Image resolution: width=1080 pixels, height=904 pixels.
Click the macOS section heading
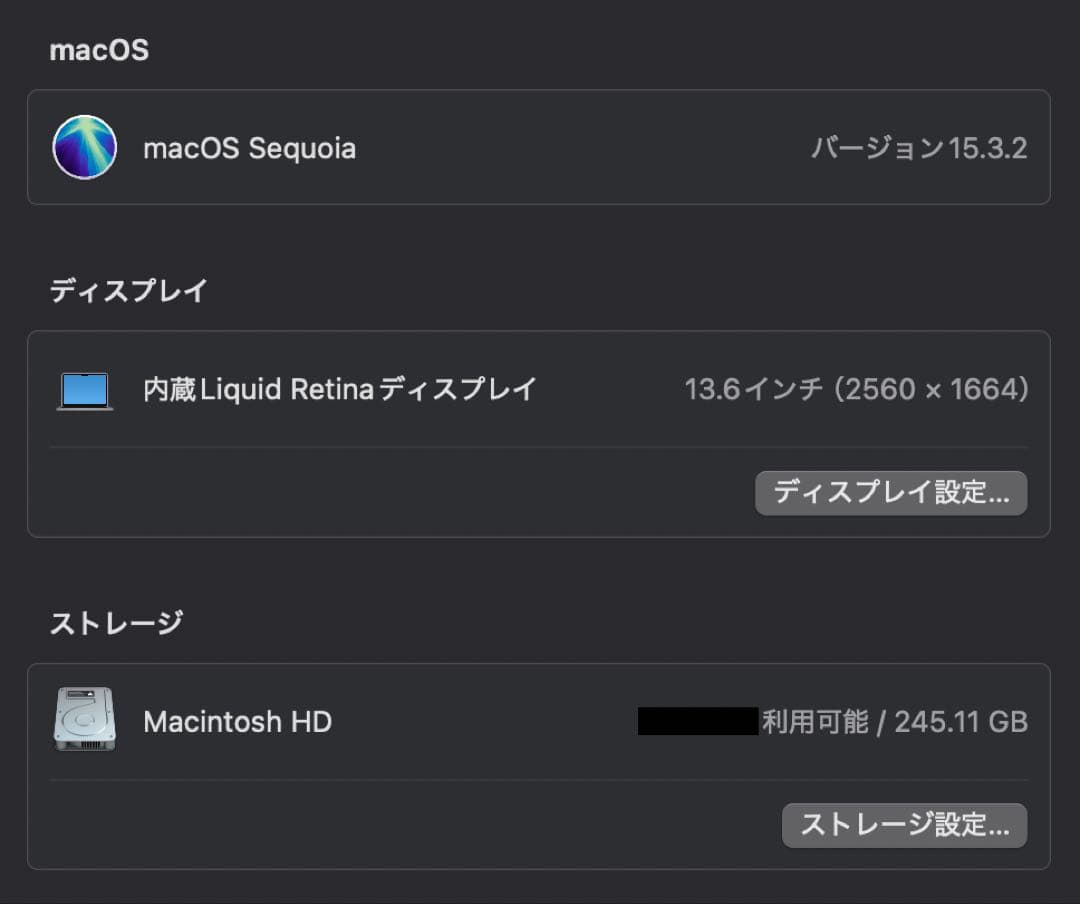(x=99, y=49)
